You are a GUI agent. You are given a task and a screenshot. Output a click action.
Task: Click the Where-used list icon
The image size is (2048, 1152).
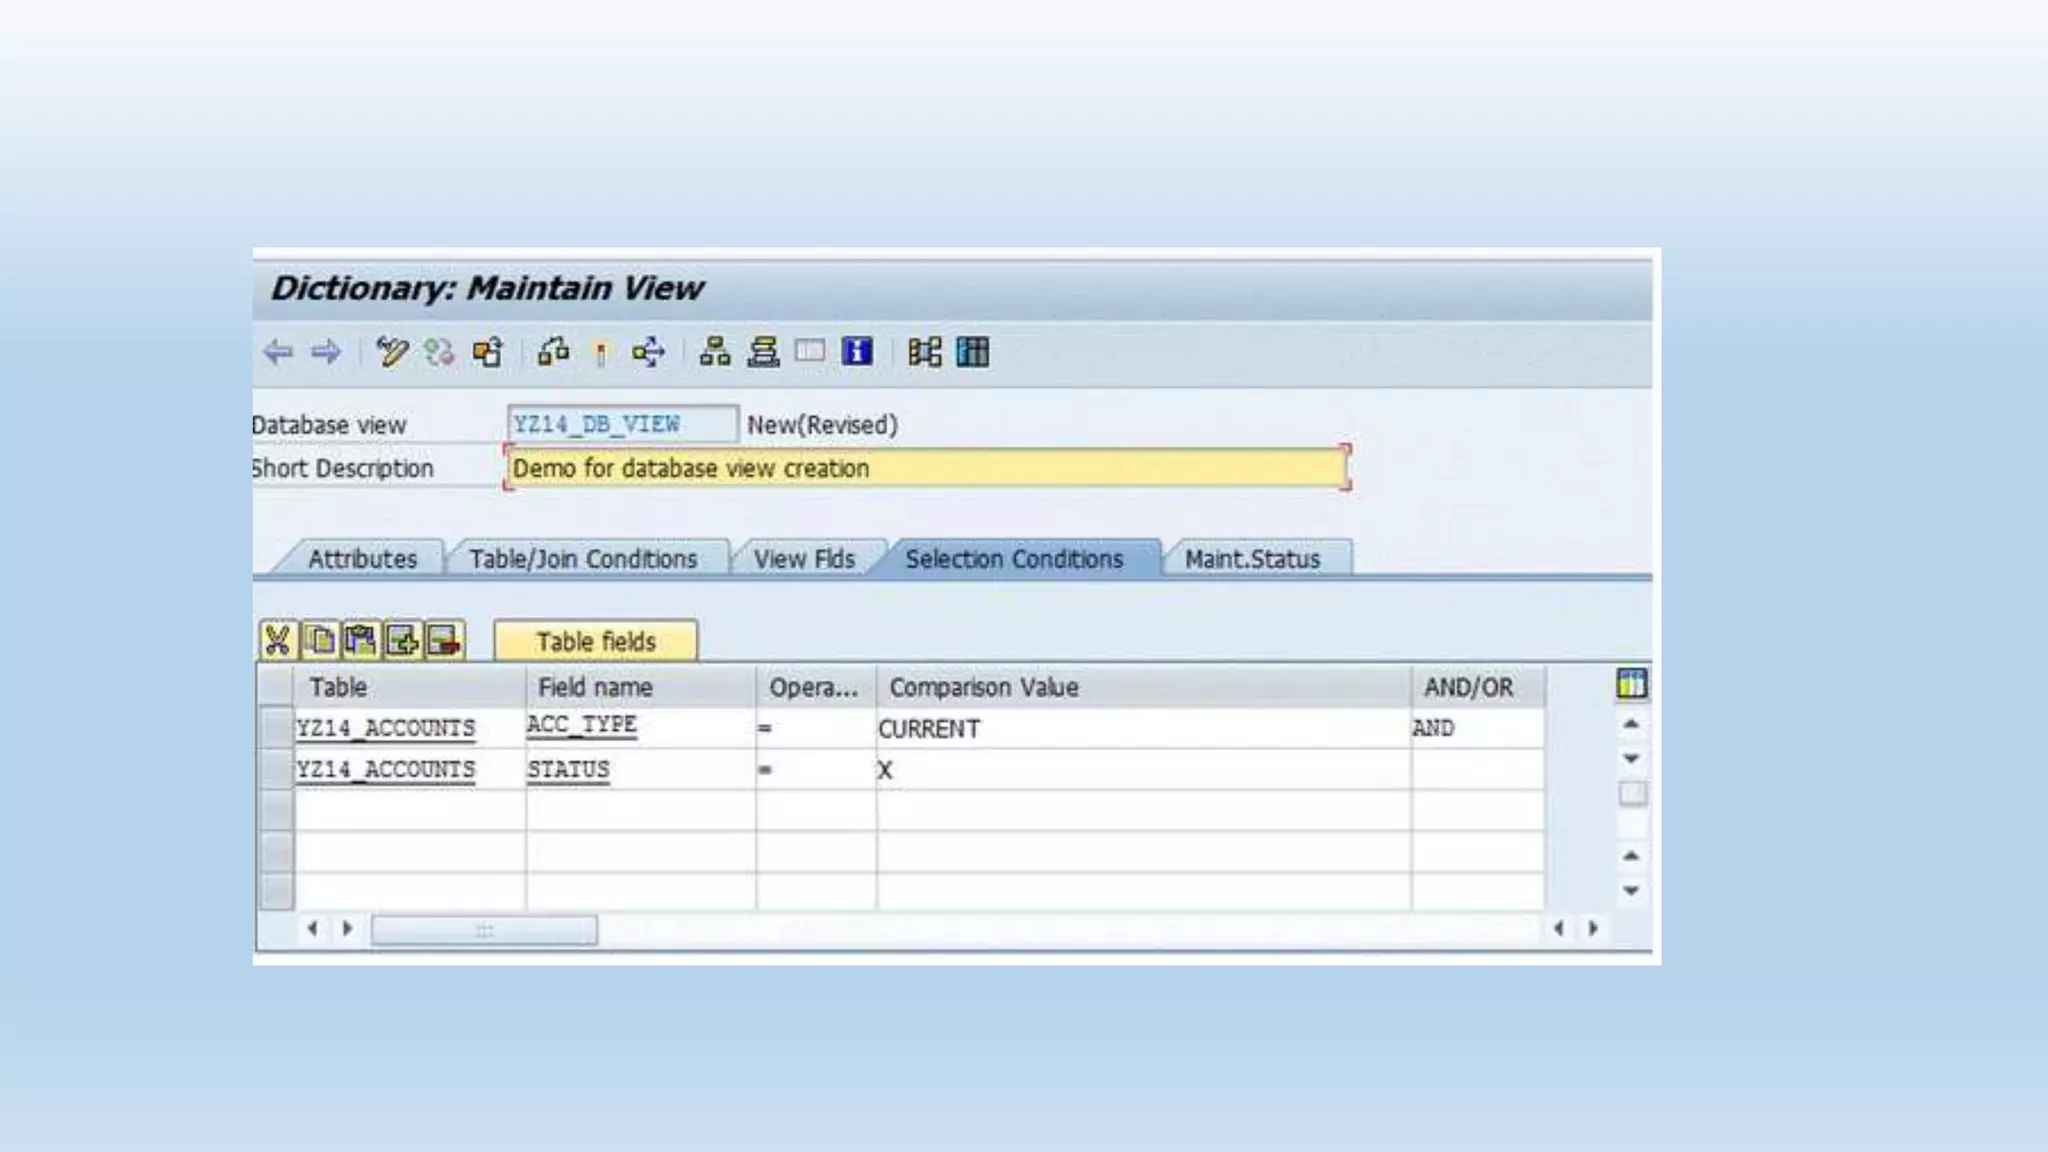(x=648, y=352)
